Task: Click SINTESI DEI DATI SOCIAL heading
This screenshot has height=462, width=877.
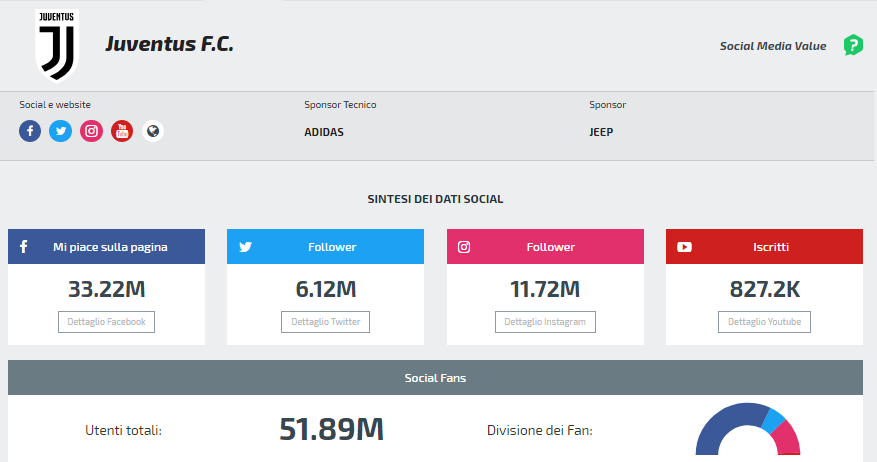Action: 435,199
